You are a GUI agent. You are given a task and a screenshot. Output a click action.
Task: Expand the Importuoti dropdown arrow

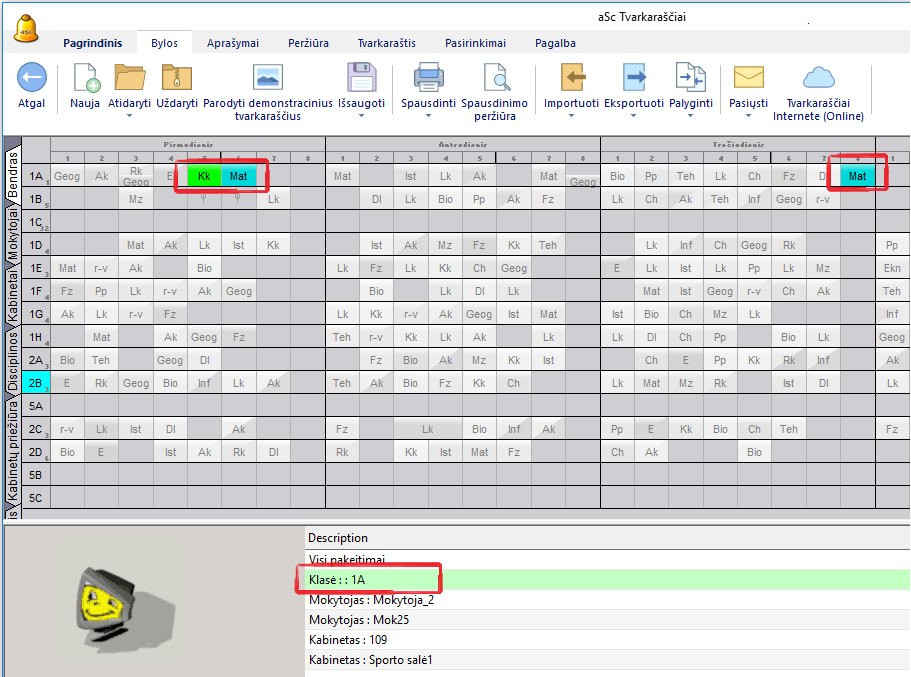(571, 116)
